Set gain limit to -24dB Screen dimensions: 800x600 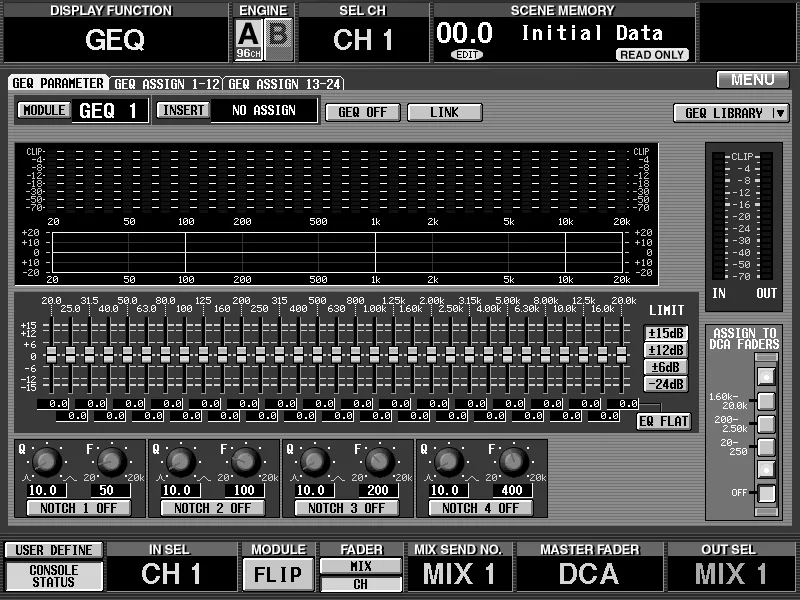click(x=666, y=384)
